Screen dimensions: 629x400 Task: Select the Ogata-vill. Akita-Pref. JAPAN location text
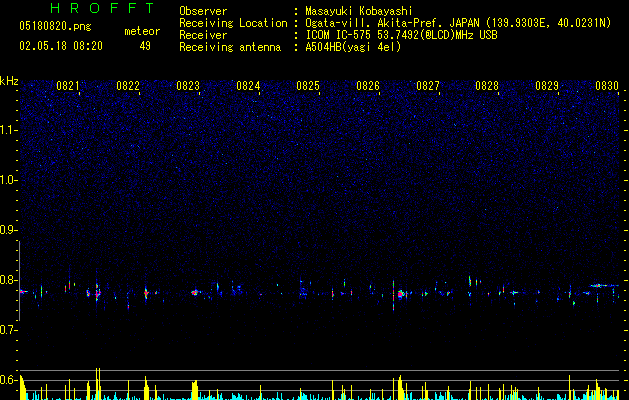coord(458,23)
